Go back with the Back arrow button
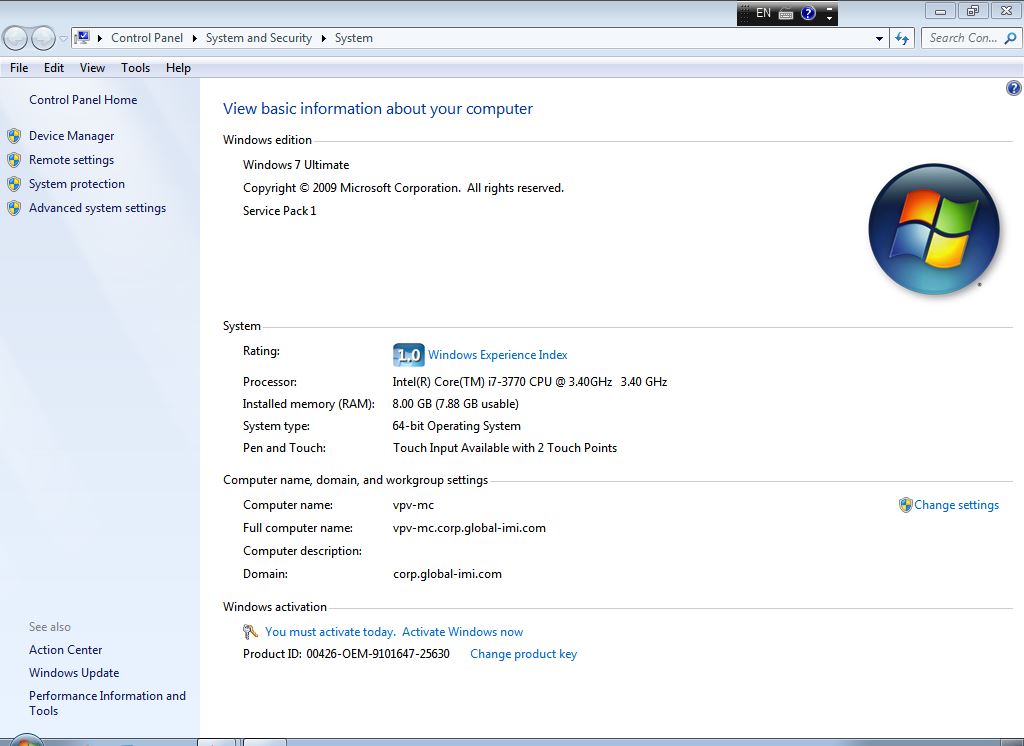1024x746 pixels. pos(15,38)
